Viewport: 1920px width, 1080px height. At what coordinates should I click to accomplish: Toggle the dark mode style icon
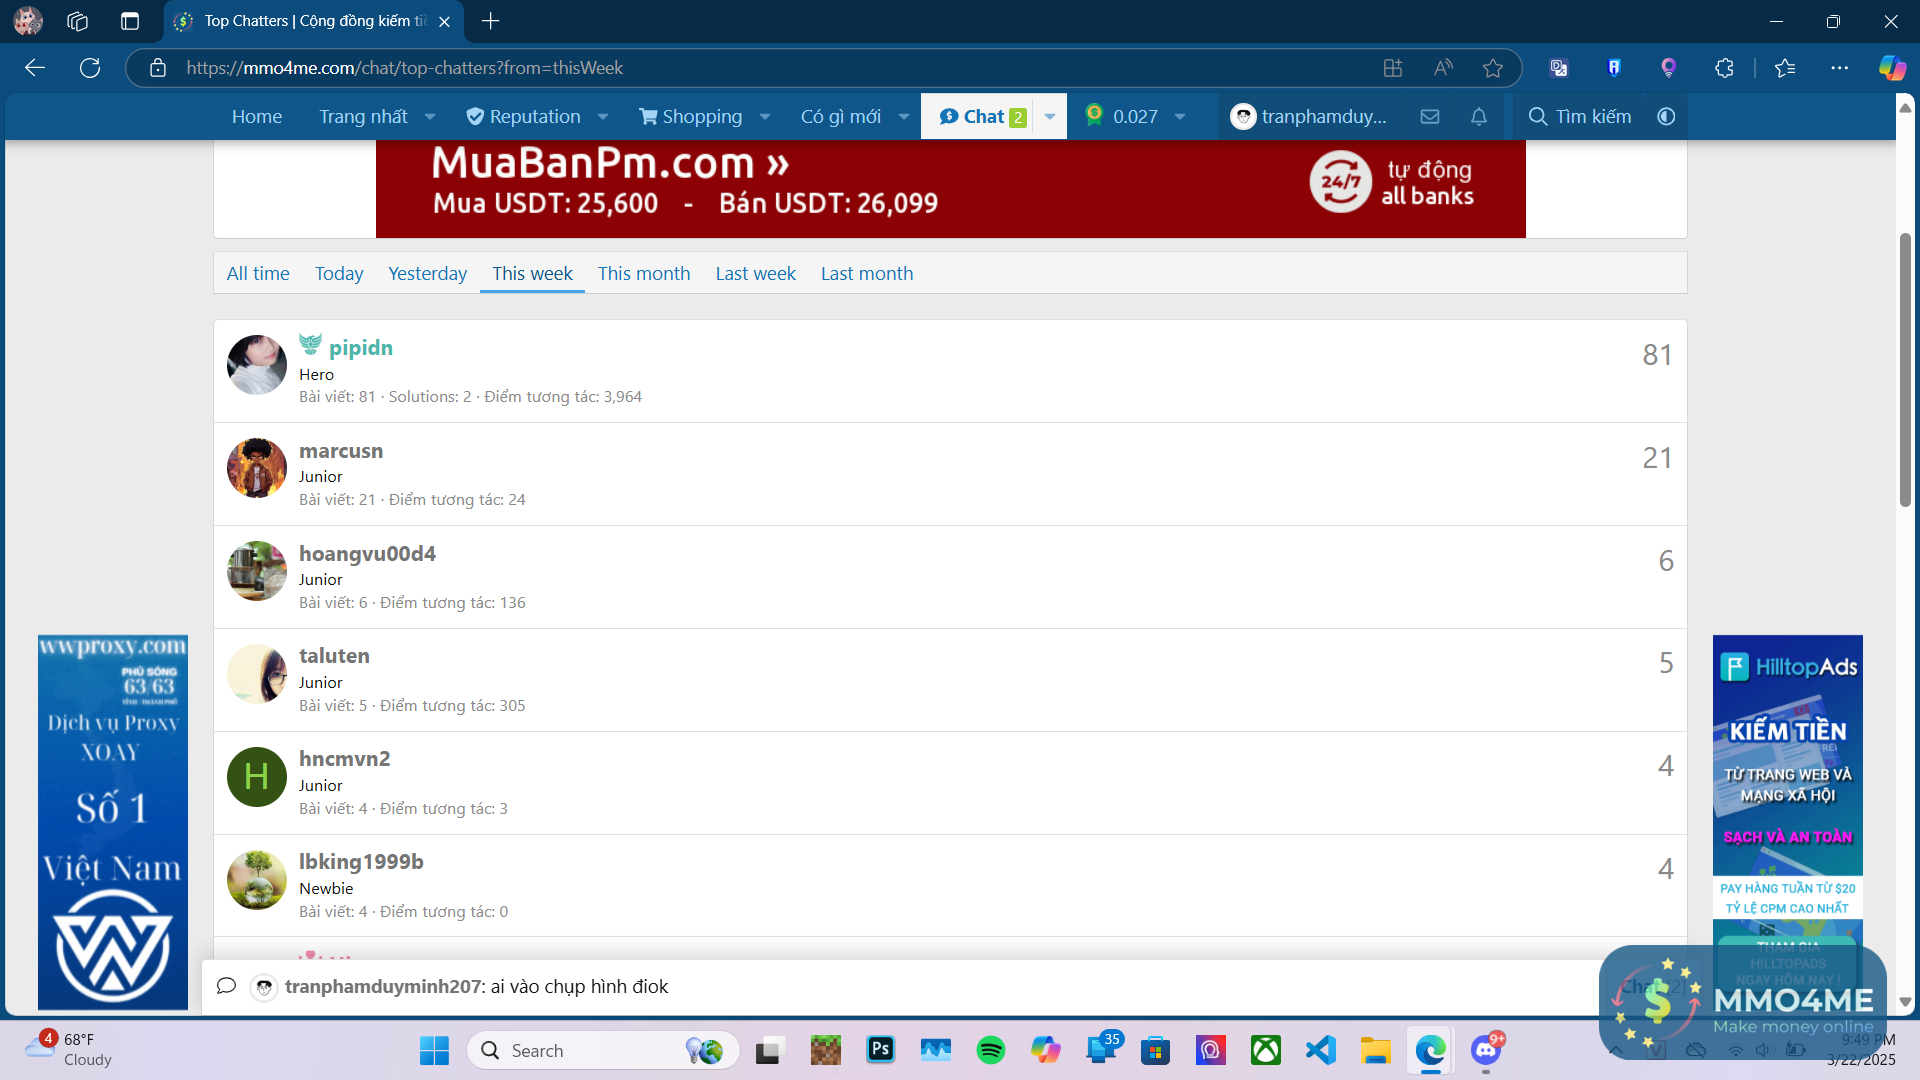[x=1666, y=117]
